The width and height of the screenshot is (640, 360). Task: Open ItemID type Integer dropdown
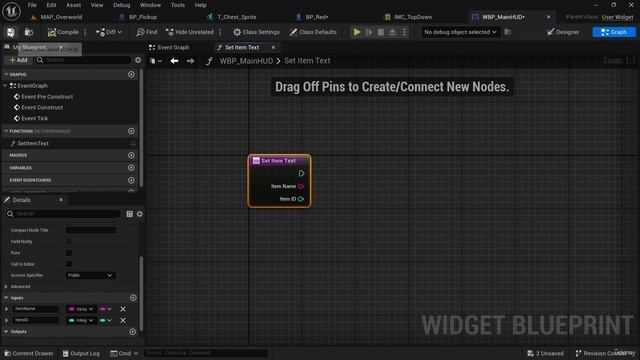click(81, 320)
